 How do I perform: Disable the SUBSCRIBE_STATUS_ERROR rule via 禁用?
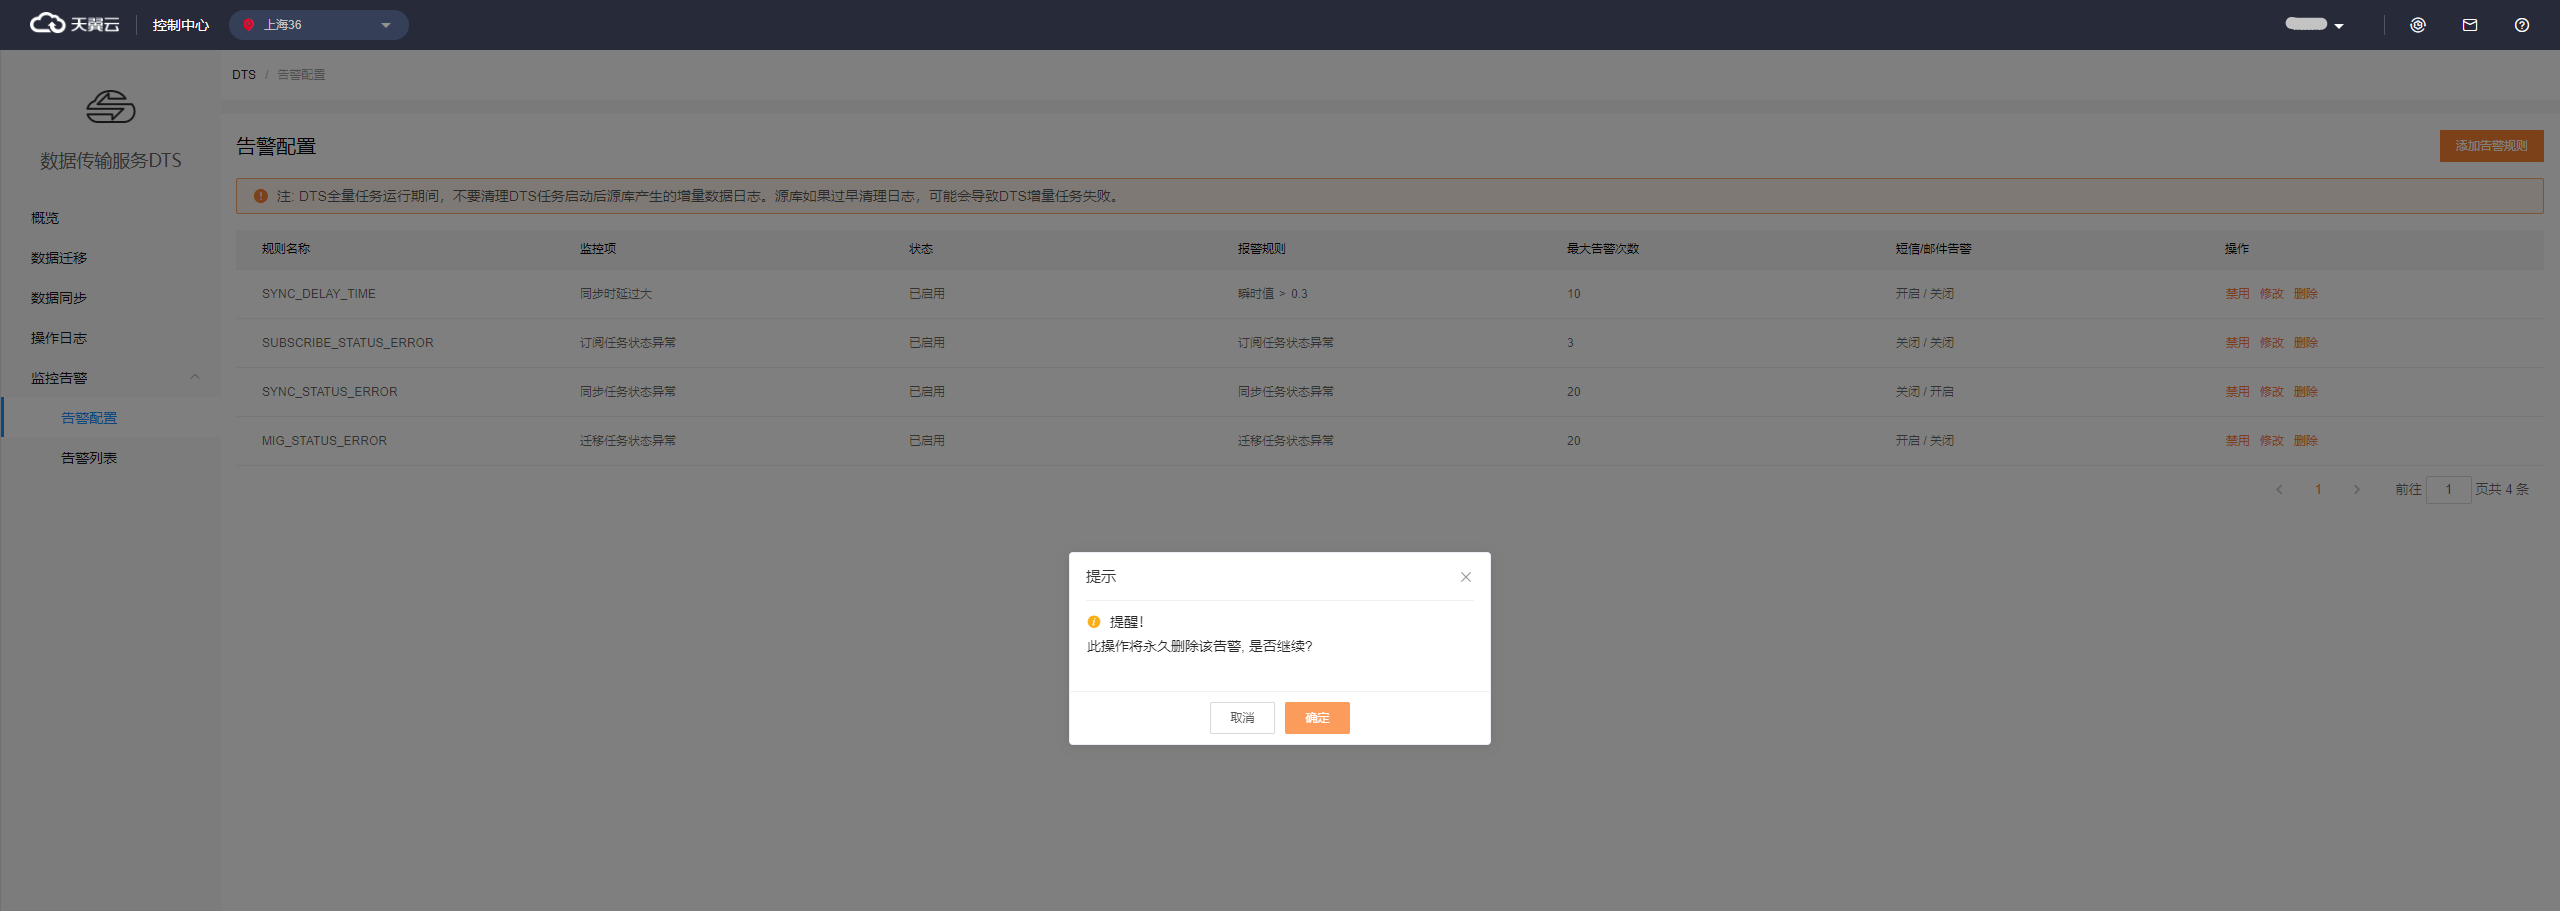(x=2236, y=343)
